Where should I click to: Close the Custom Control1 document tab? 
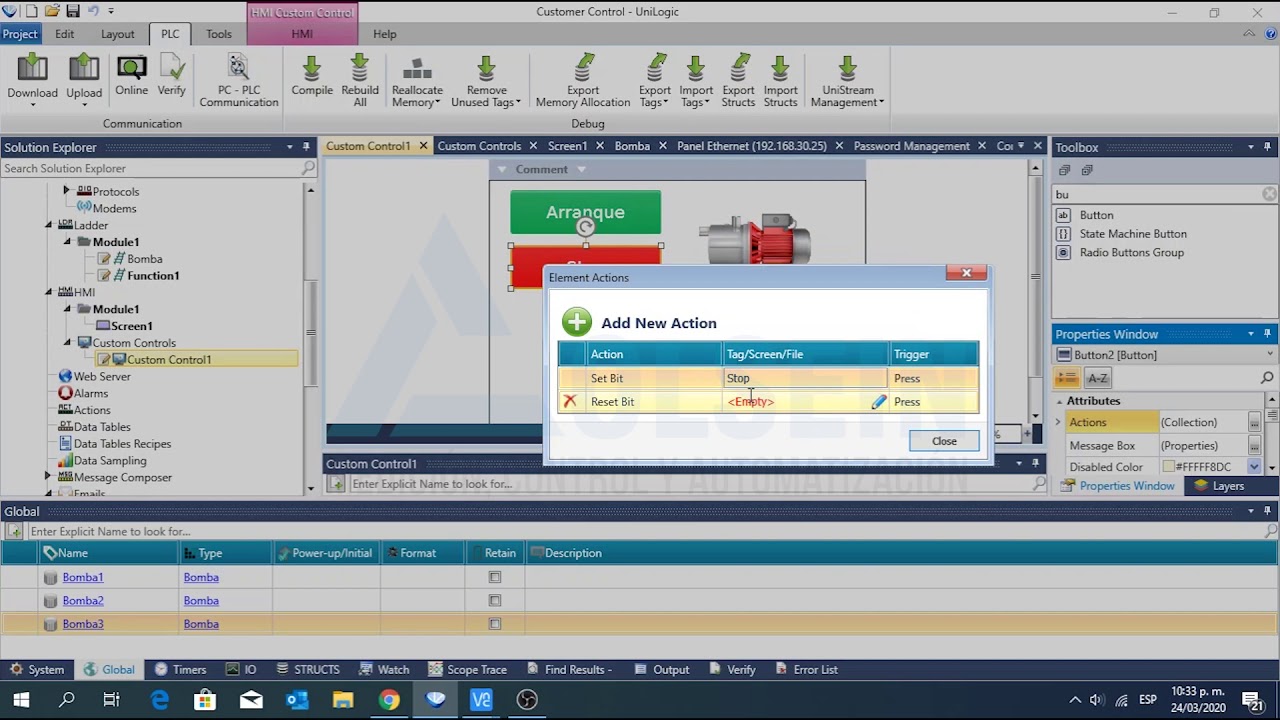pos(423,146)
